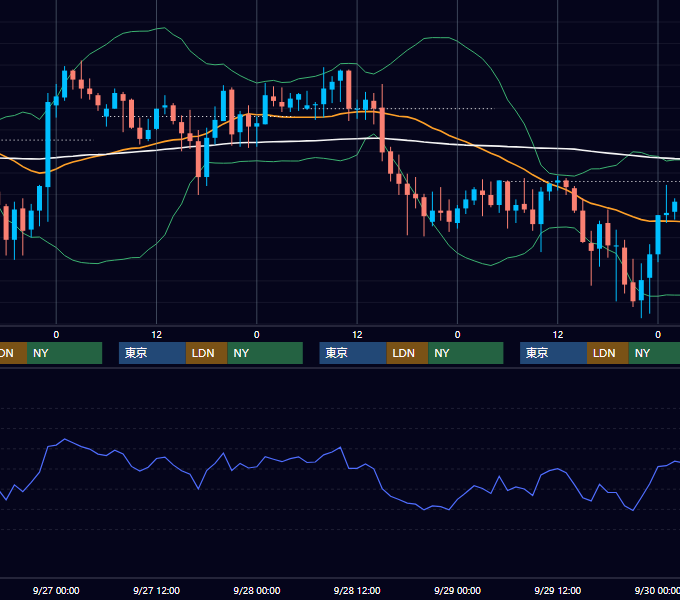
Task: Click the hour label 12 above 9/29 12:00
Action: 558,335
